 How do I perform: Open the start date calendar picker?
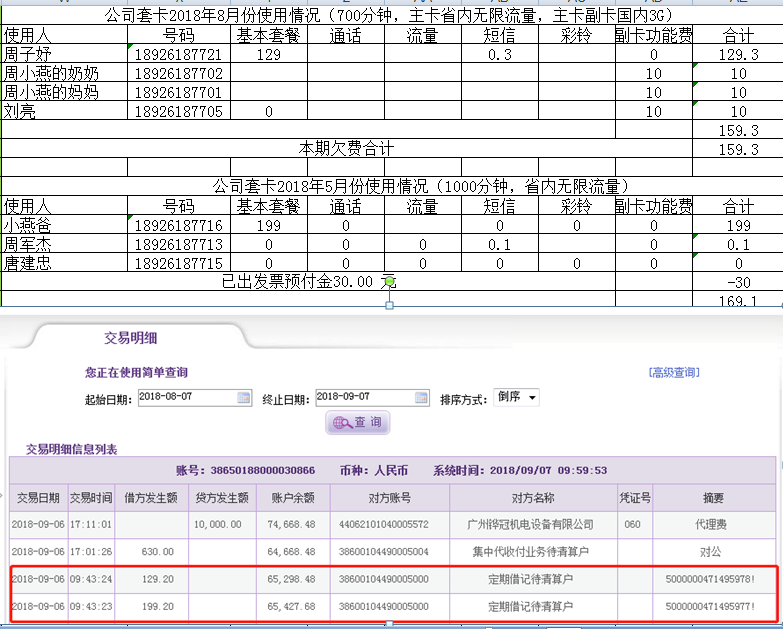tap(244, 398)
